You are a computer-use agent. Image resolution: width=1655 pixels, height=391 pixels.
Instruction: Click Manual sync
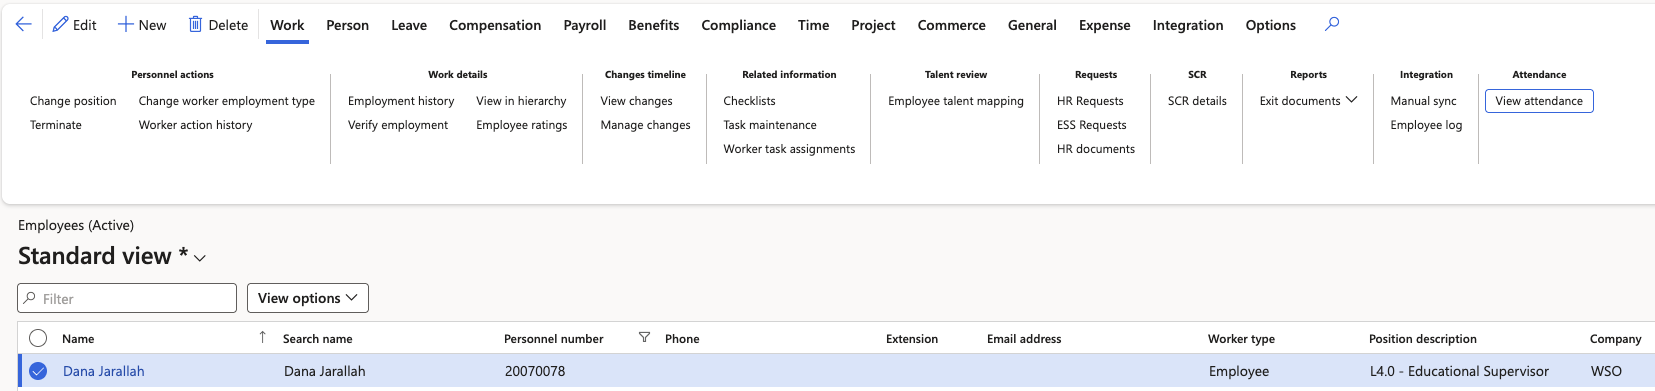1423,101
